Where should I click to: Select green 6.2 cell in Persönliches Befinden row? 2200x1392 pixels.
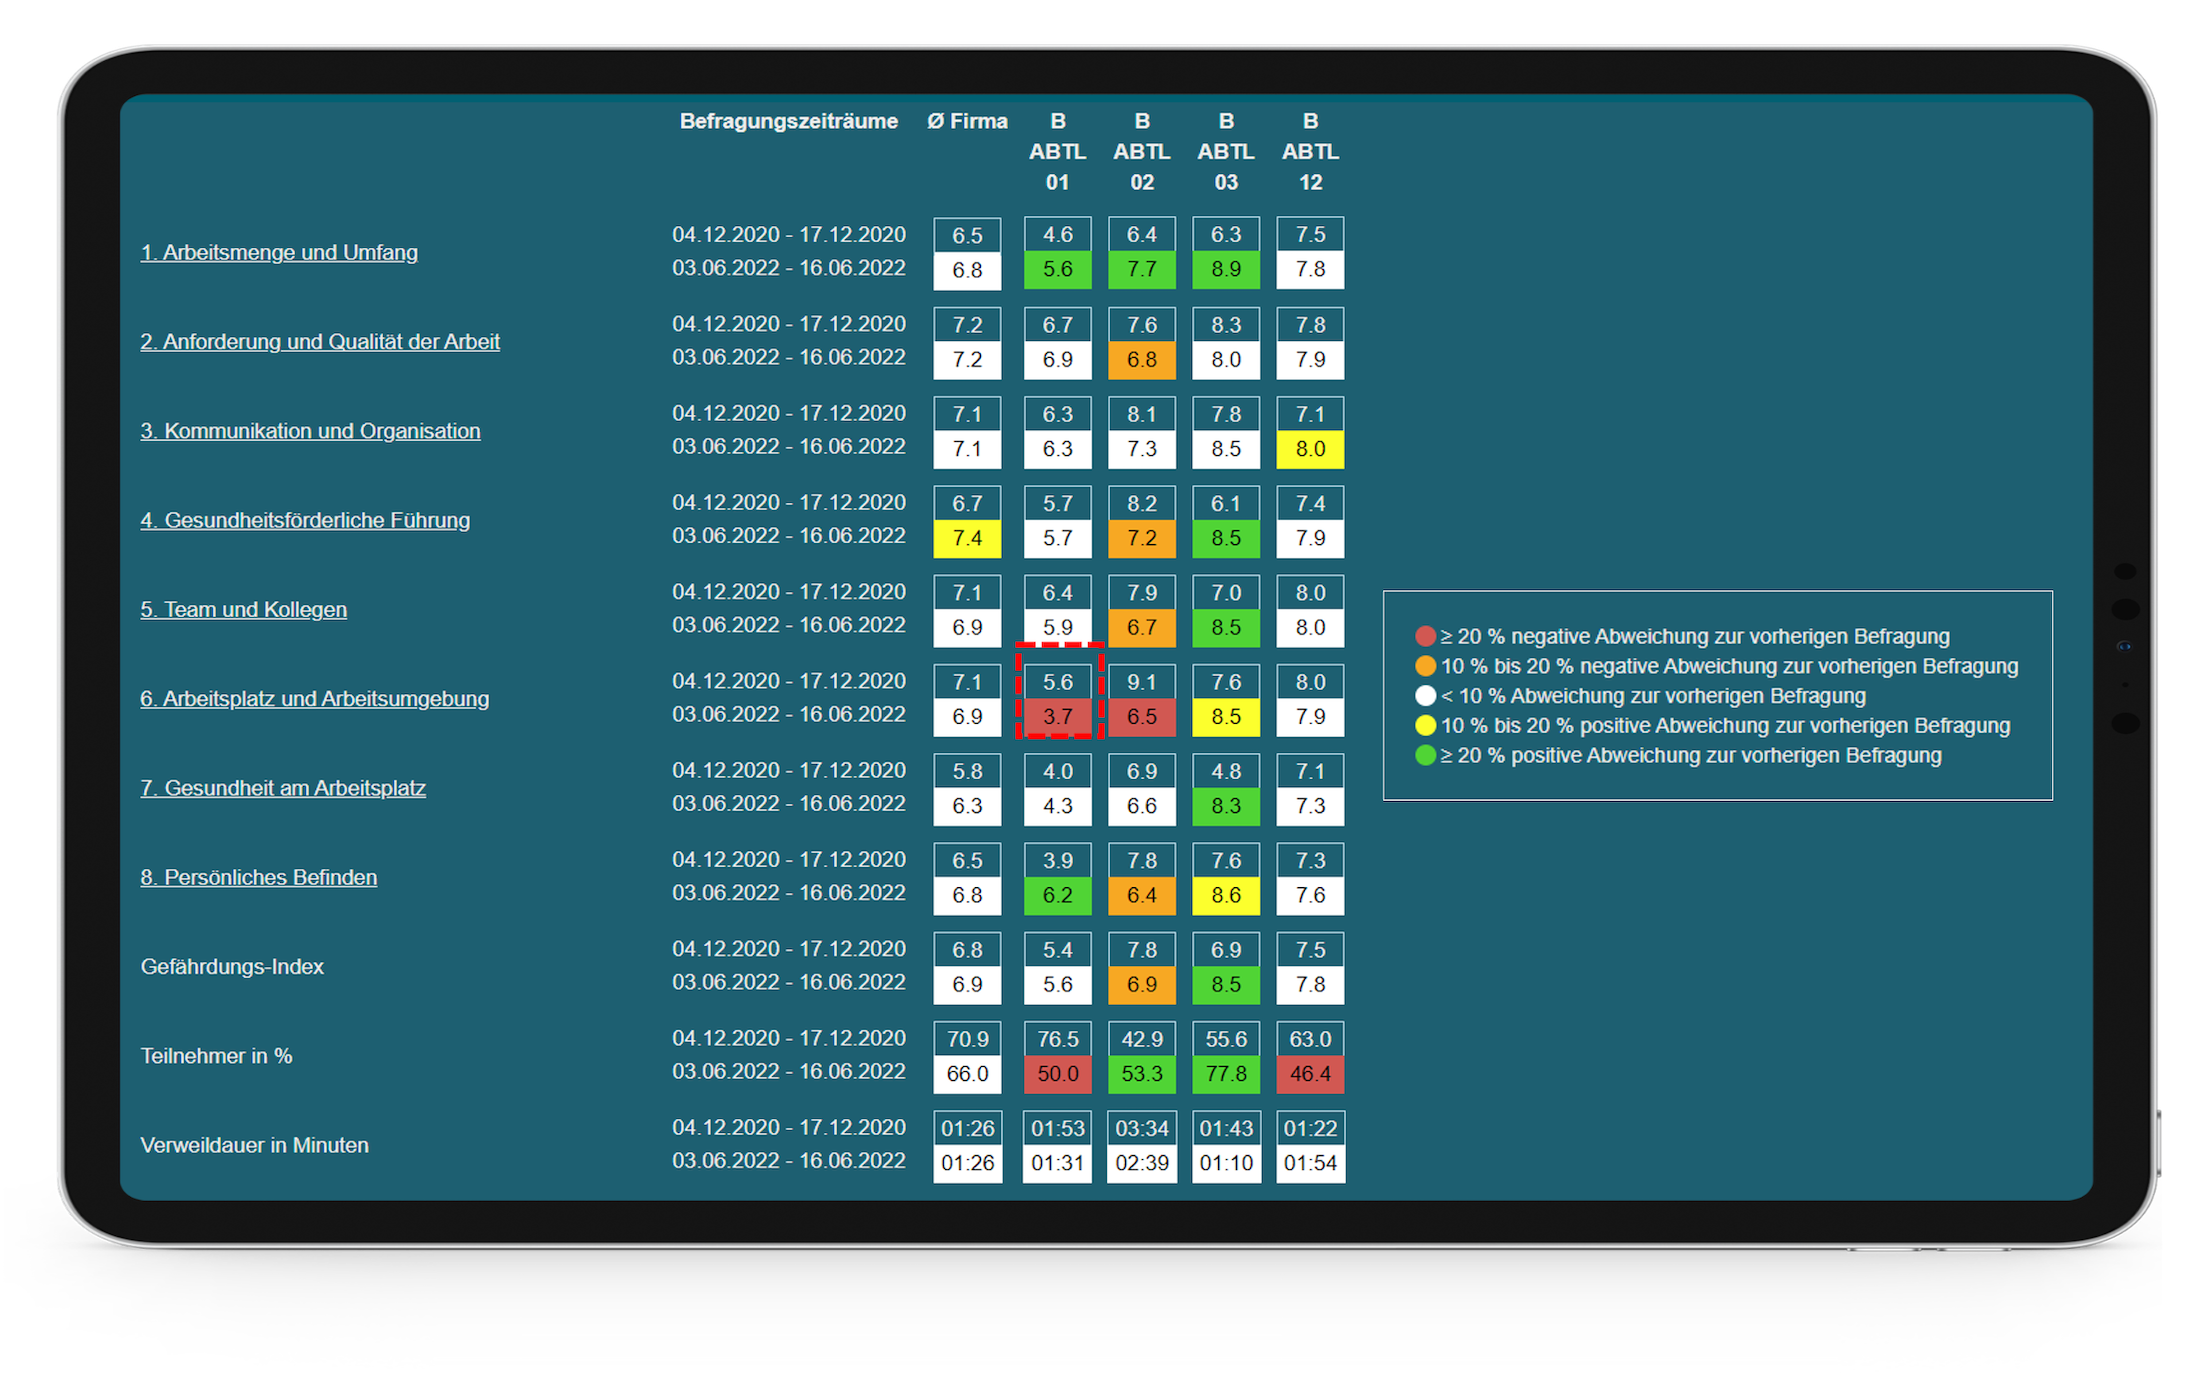point(1058,895)
